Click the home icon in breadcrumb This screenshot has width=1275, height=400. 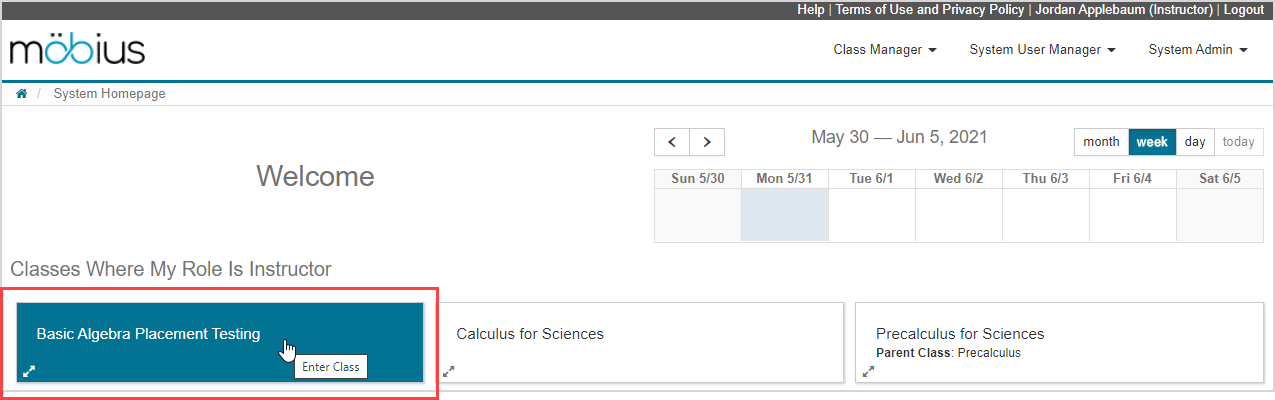coord(21,94)
